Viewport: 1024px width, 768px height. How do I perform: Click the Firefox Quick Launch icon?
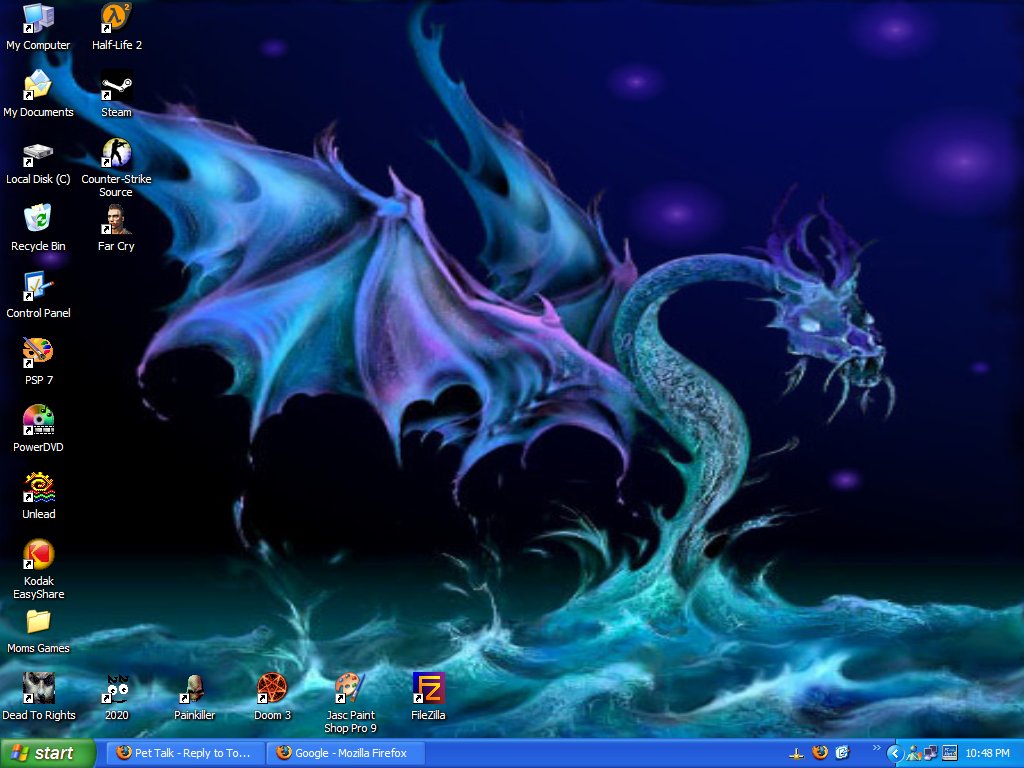[x=820, y=753]
